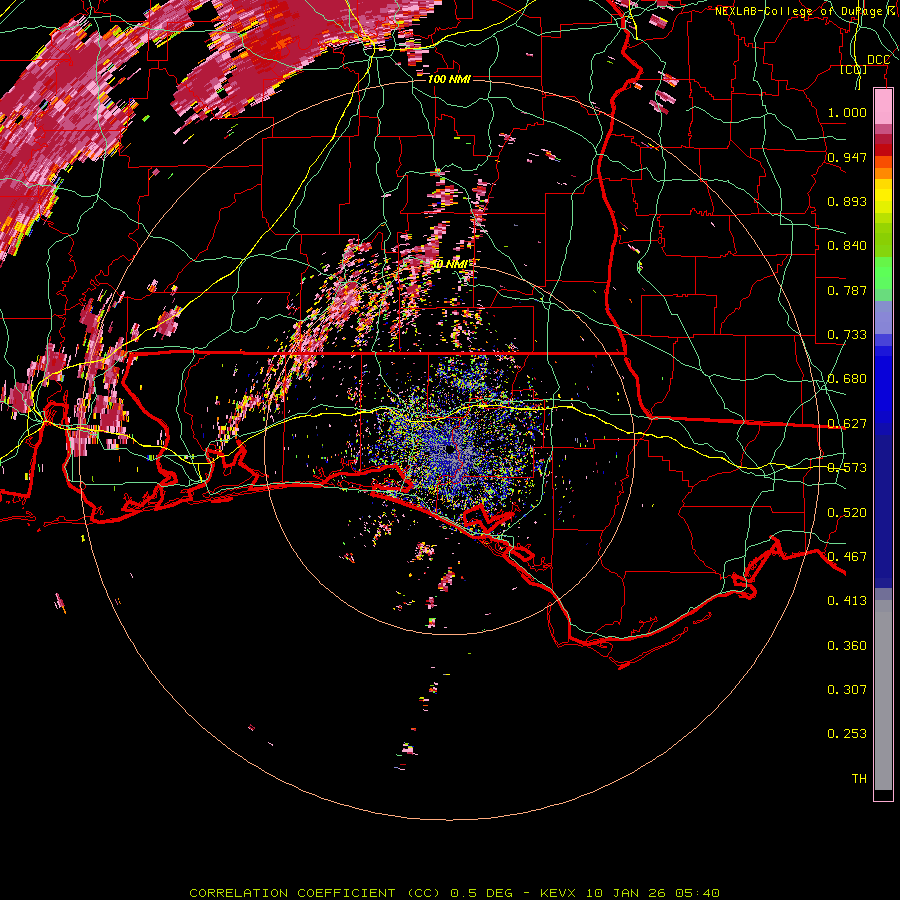Click the 1.000 value on the CC legend
The height and width of the screenshot is (900, 900).
[847, 112]
